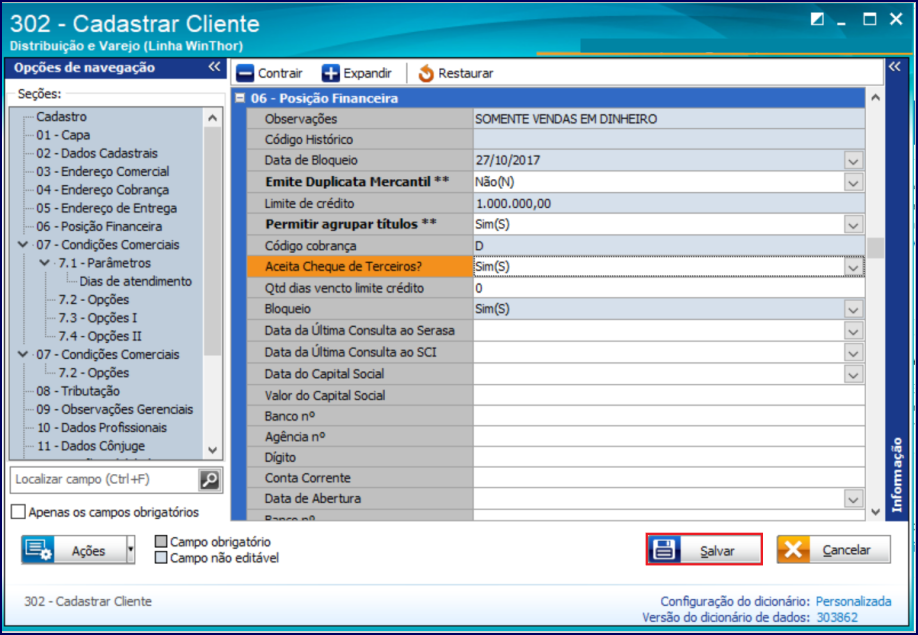This screenshot has width=918, height=635.
Task: Click the Limite de crédito value 1.000.000,00
Action: click(x=513, y=204)
